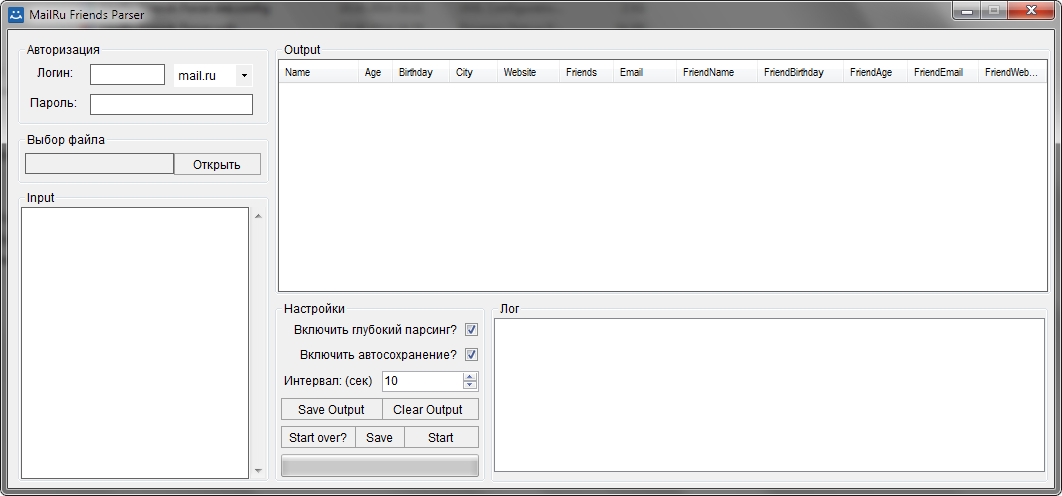The image size is (1062, 496).
Task: Click the Пароль password field
Action: 171,104
